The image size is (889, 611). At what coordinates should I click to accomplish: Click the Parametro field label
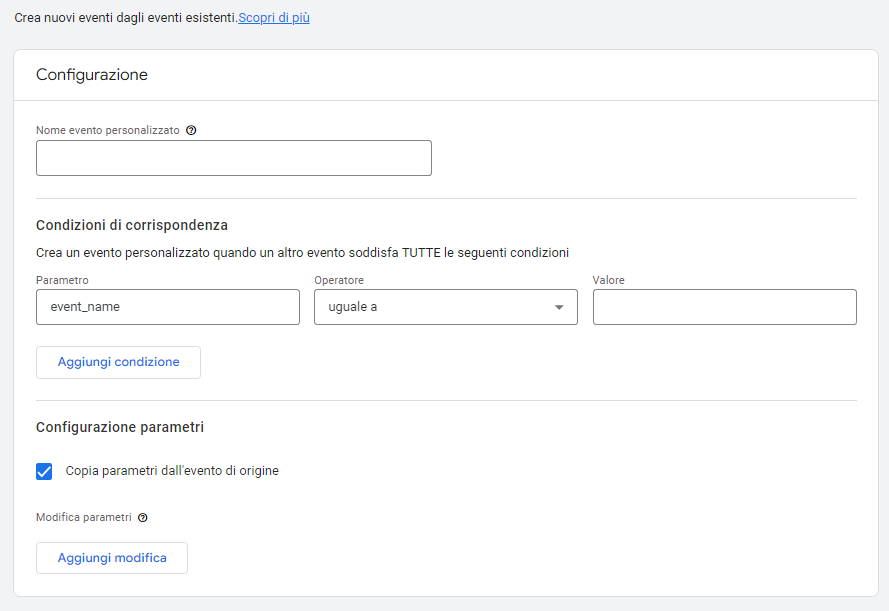coord(62,281)
